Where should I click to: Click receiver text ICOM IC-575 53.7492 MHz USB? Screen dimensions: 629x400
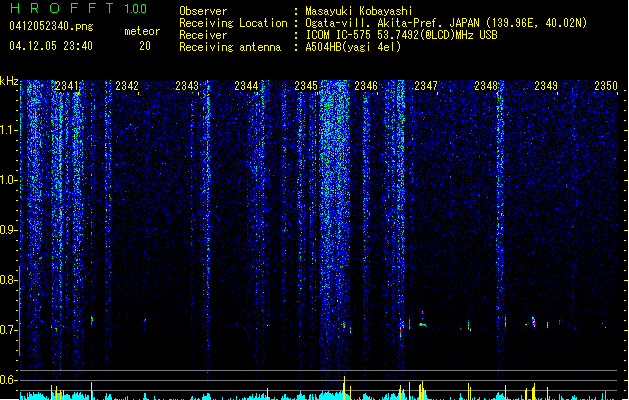401,35
